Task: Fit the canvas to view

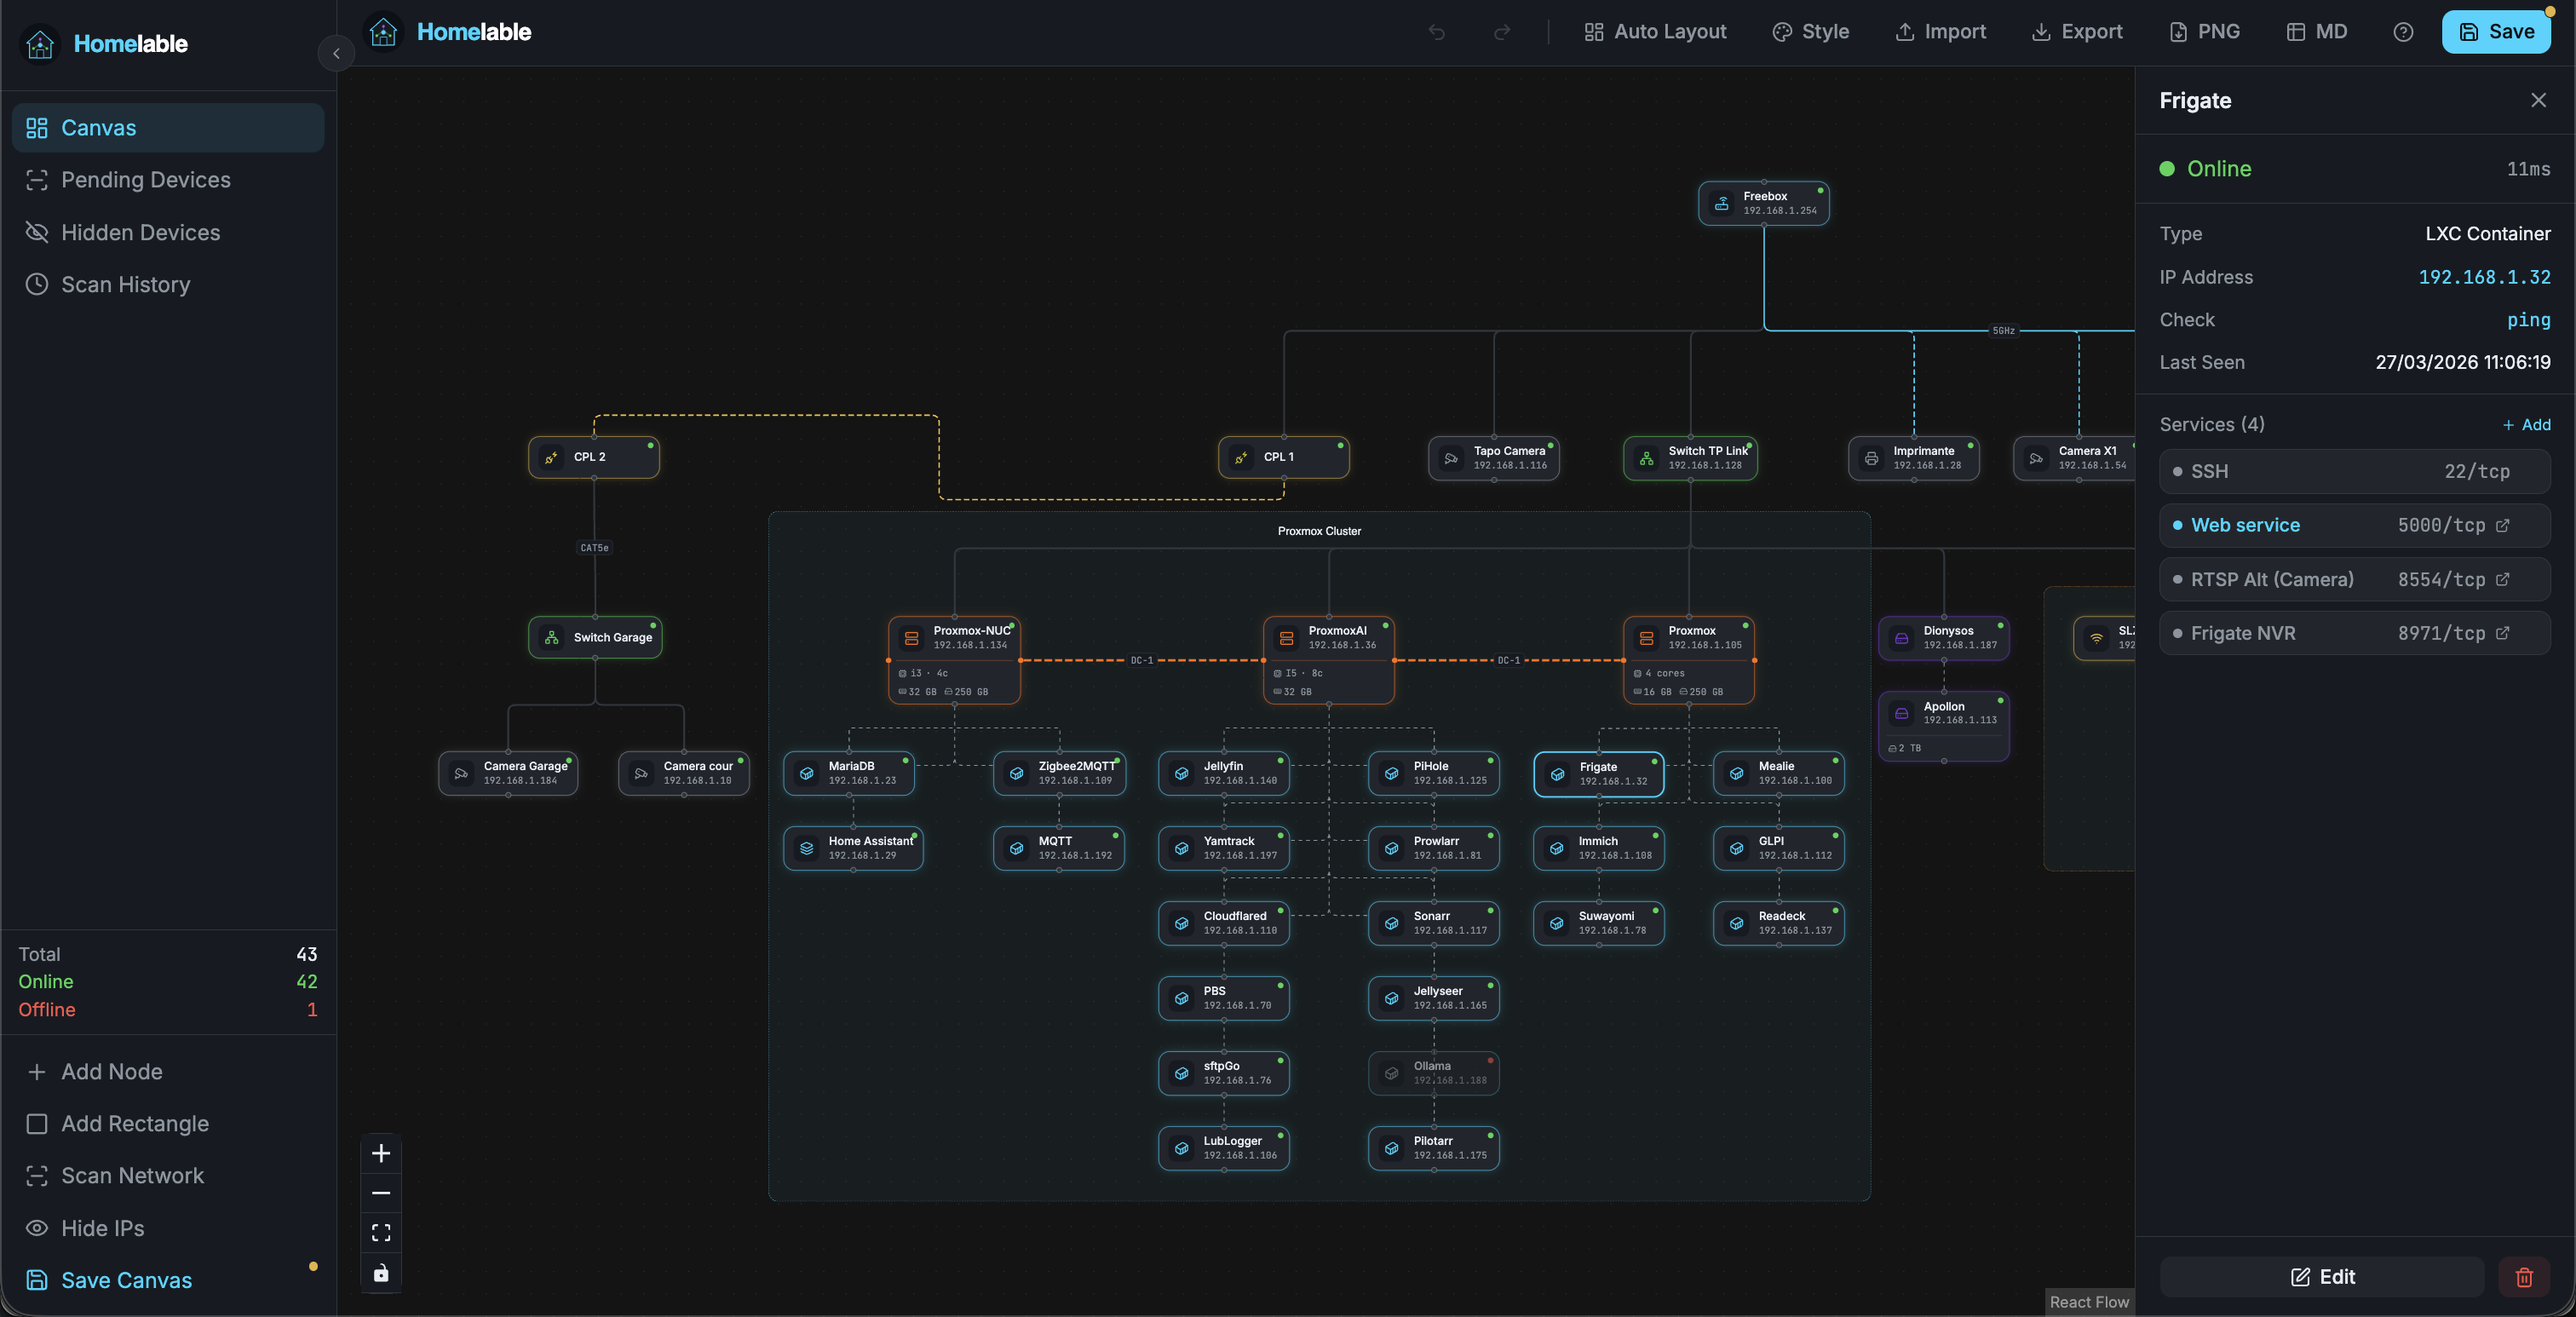Action: point(381,1233)
